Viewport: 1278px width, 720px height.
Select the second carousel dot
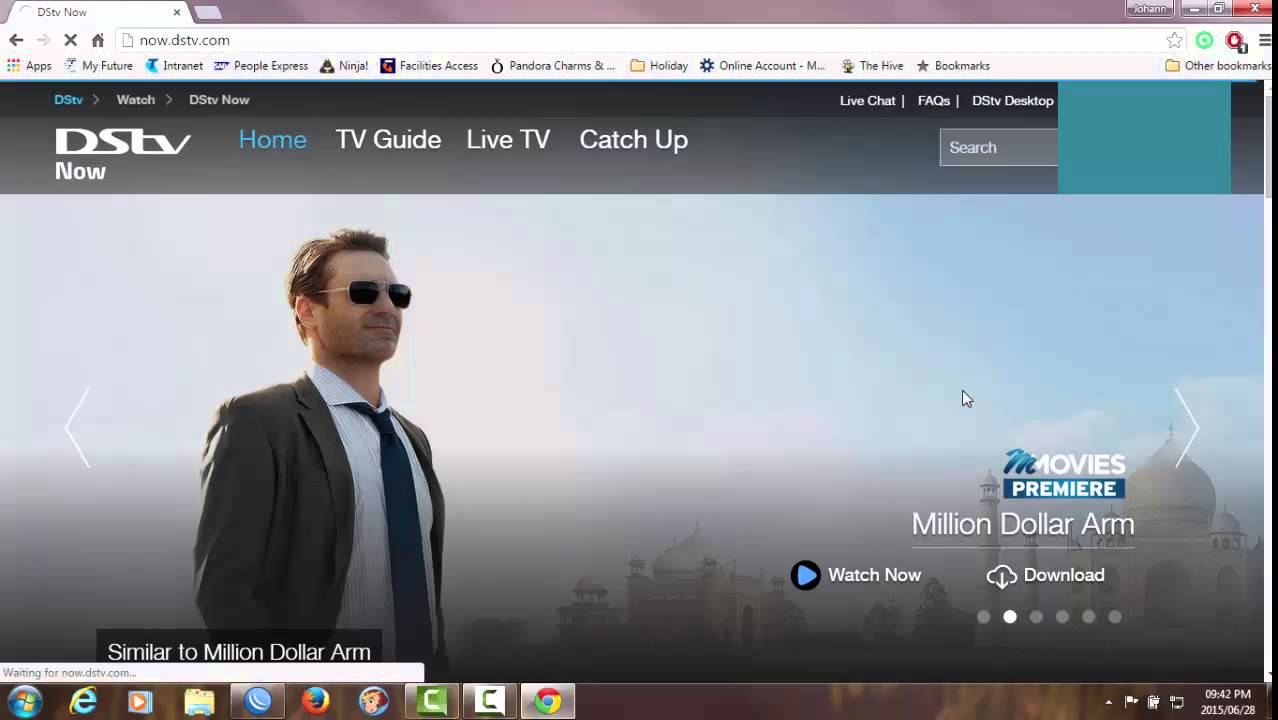click(x=1010, y=617)
